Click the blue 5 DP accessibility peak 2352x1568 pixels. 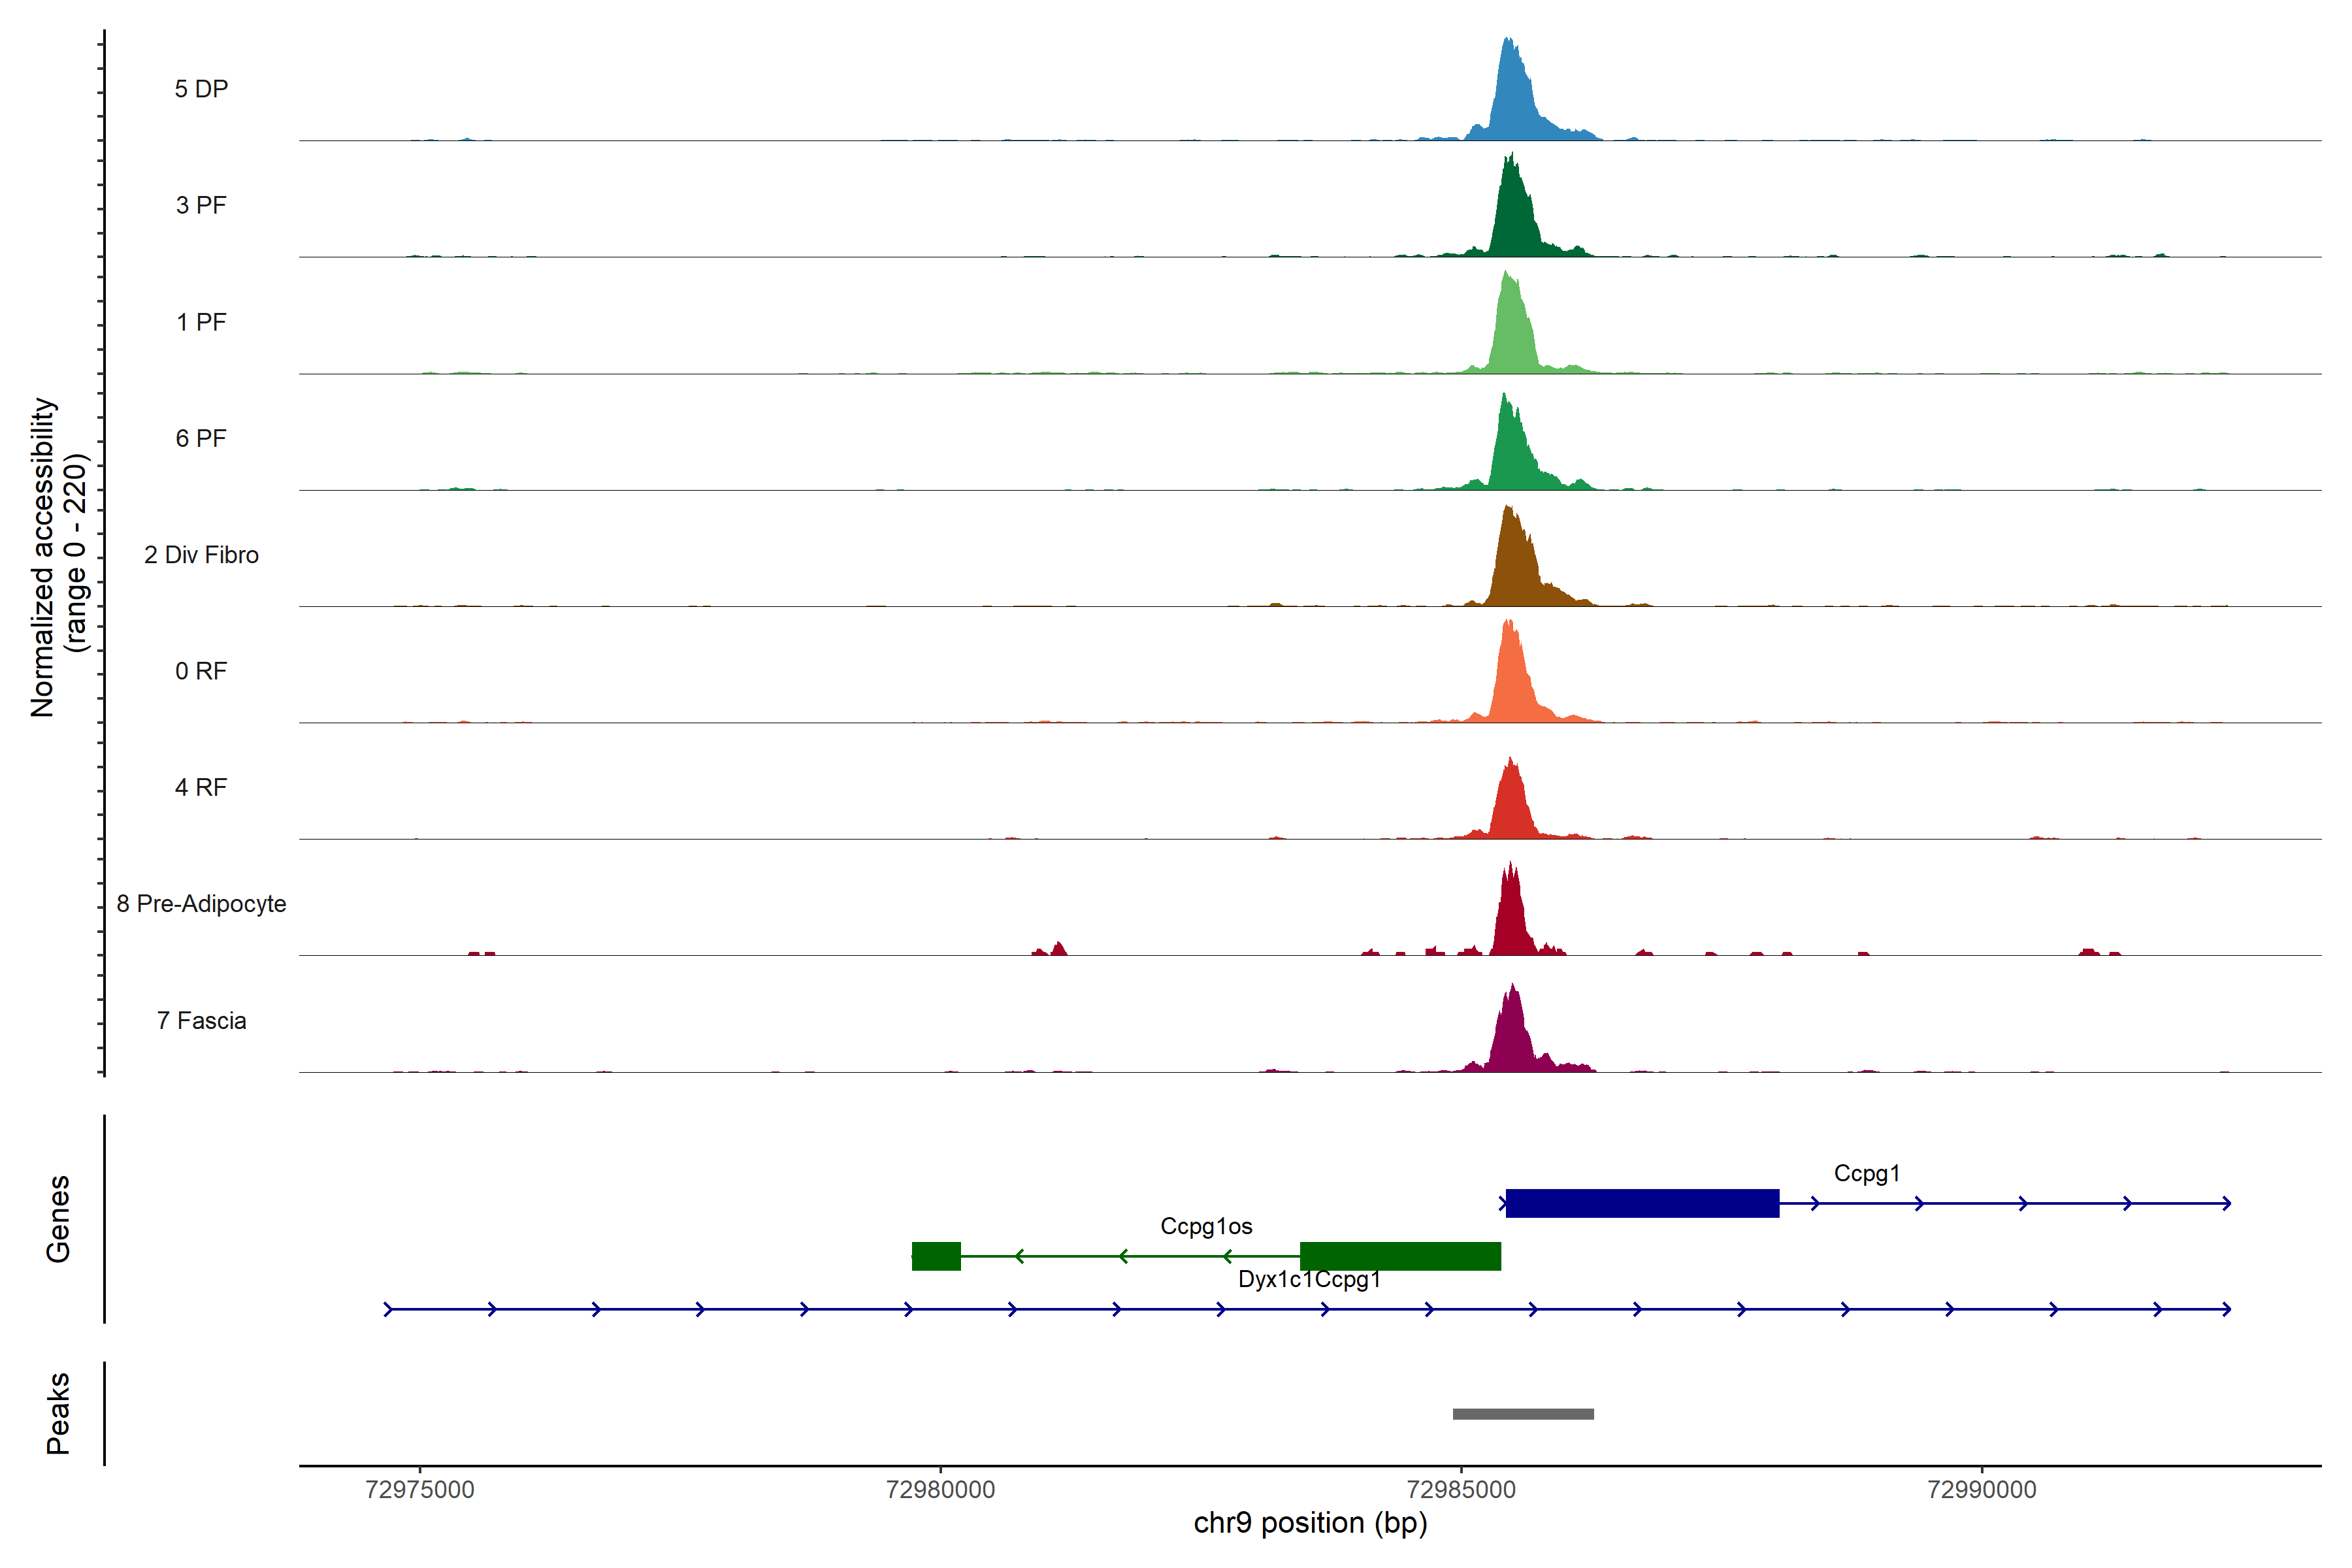click(1512, 100)
